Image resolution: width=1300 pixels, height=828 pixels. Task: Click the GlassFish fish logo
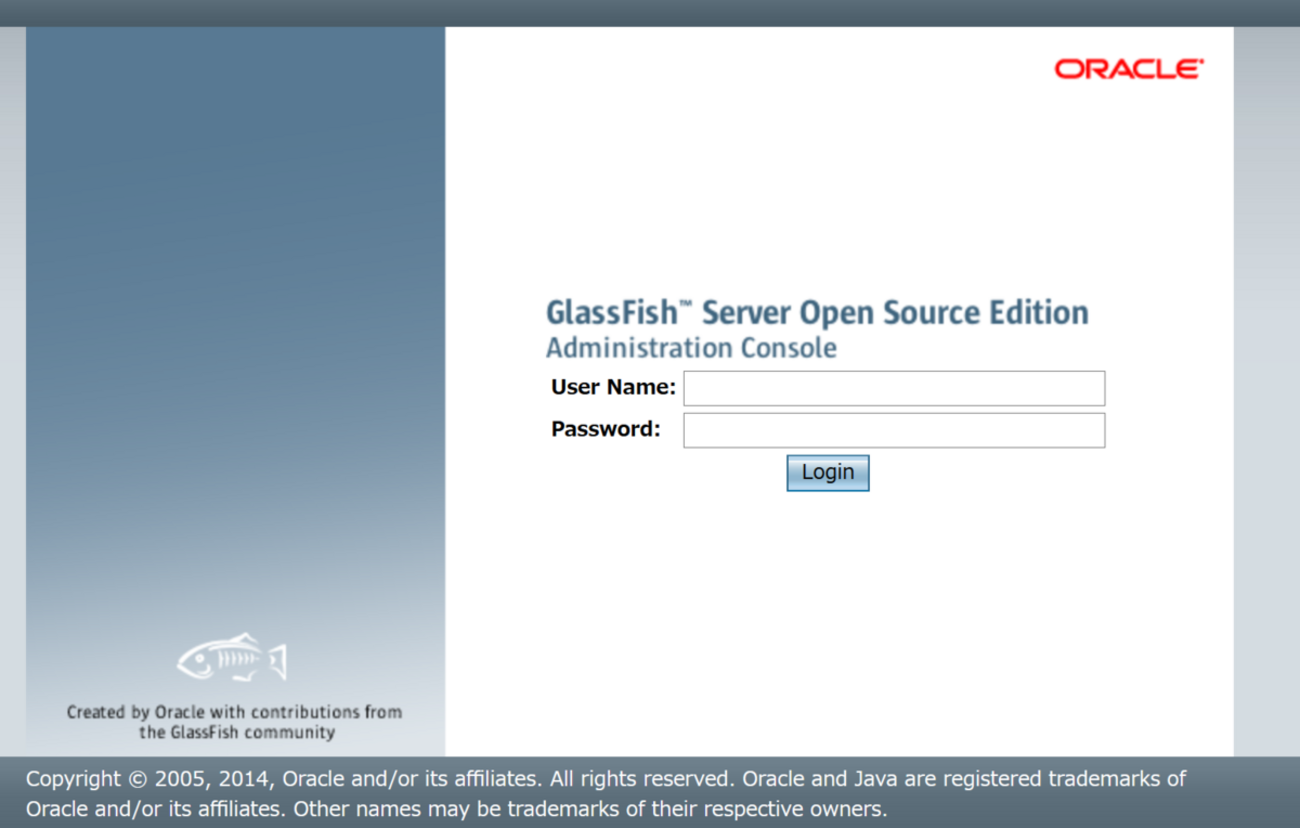pos(232,658)
